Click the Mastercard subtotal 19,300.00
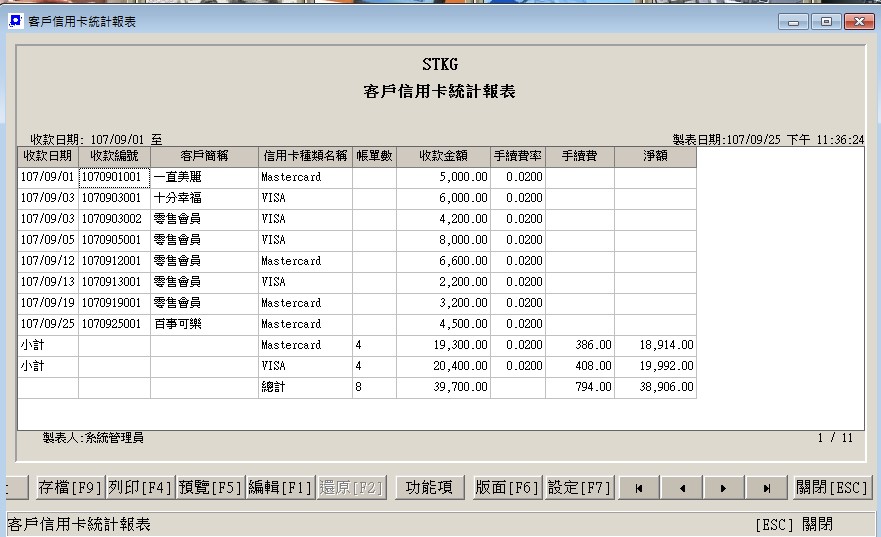The height and width of the screenshot is (537, 881). pos(443,345)
